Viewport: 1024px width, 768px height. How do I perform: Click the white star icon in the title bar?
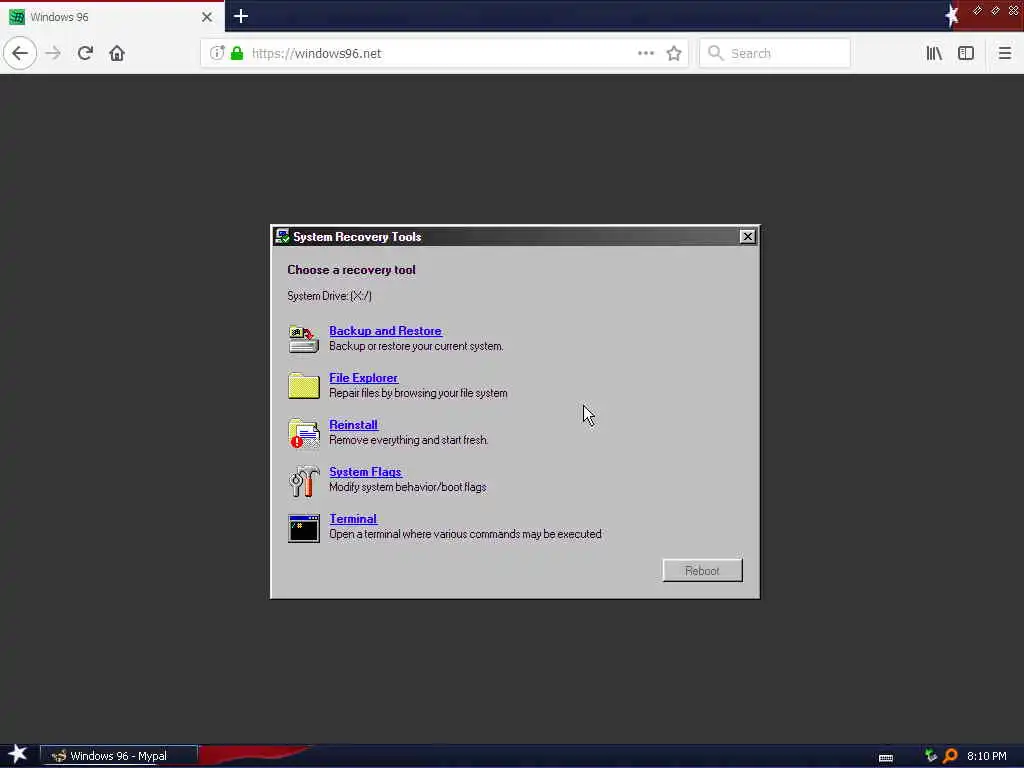[x=952, y=16]
